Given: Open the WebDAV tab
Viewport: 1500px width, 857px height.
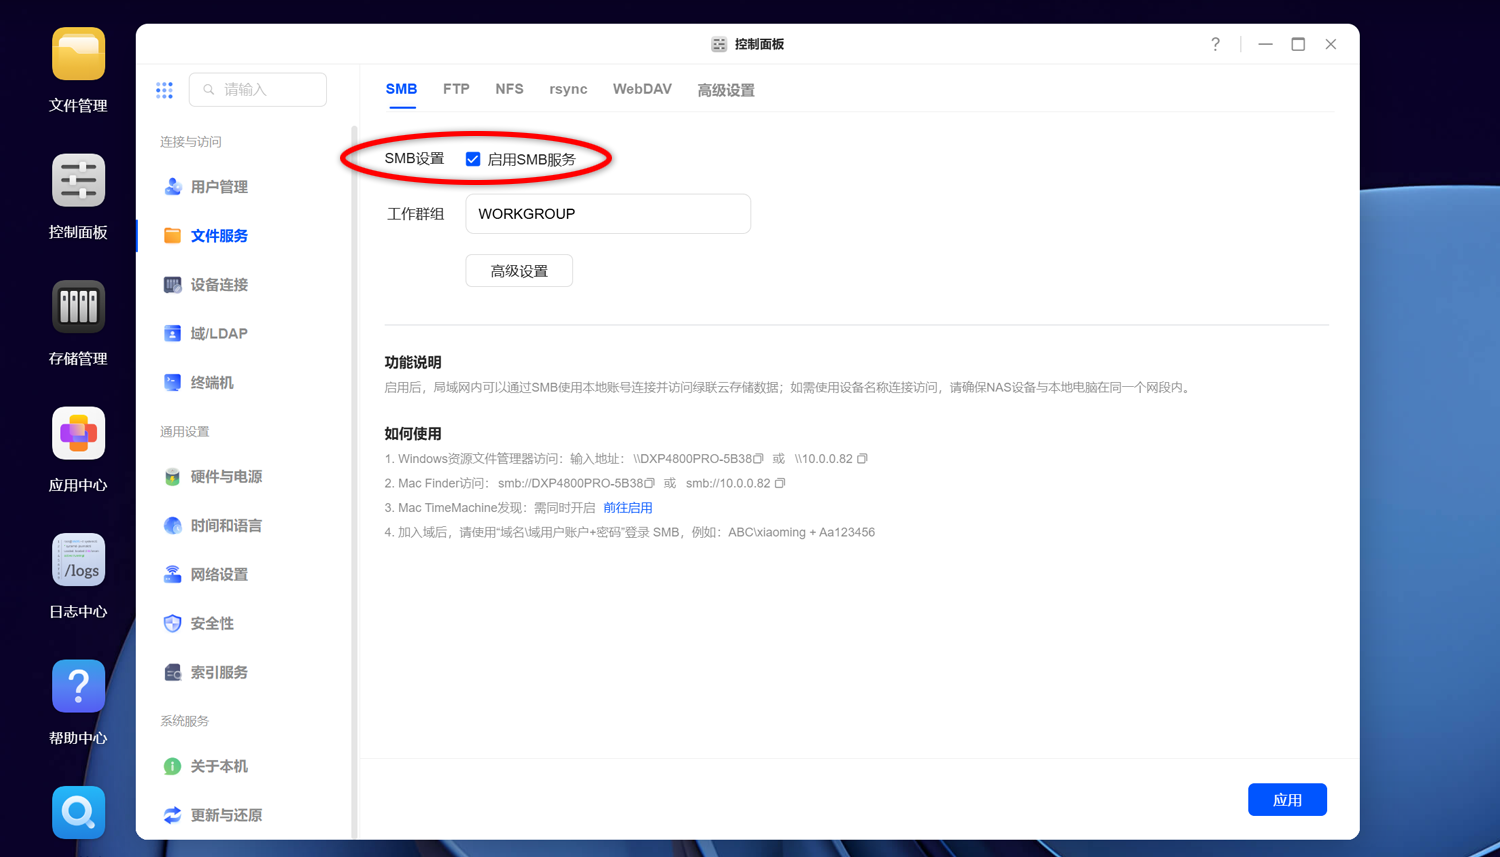Looking at the screenshot, I should tap(642, 90).
